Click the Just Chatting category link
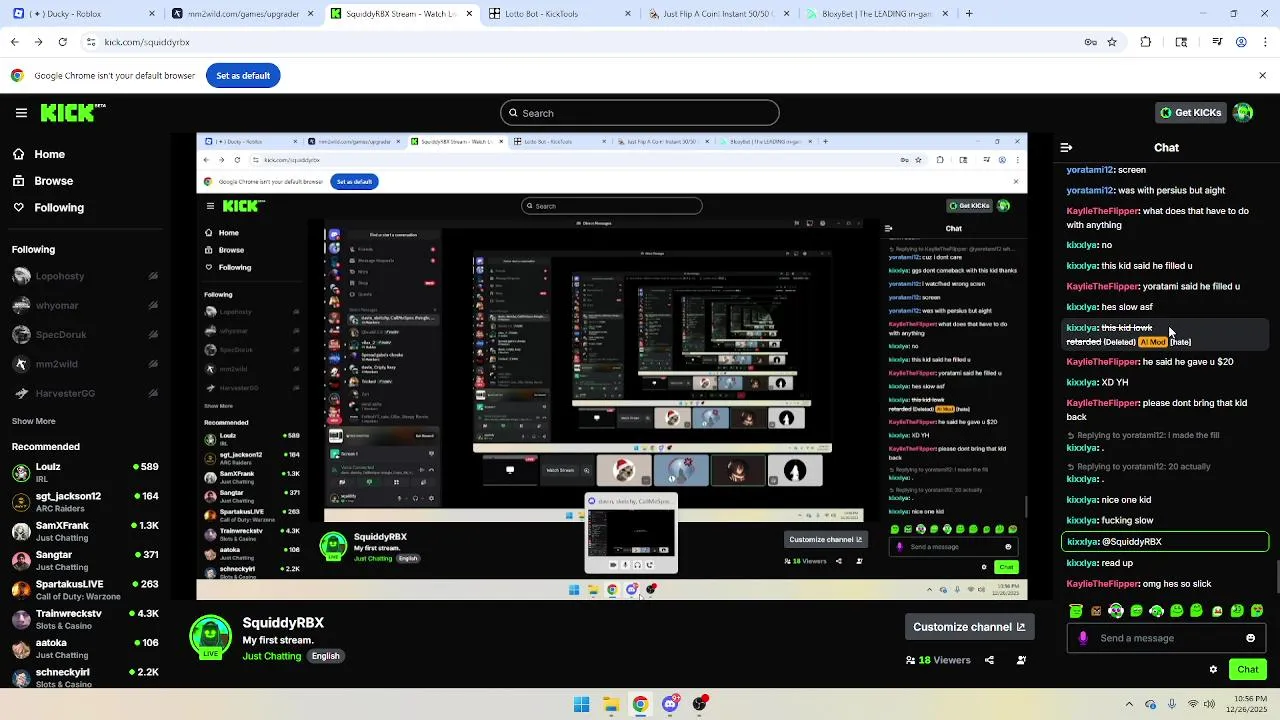The height and width of the screenshot is (720, 1280). tap(271, 656)
